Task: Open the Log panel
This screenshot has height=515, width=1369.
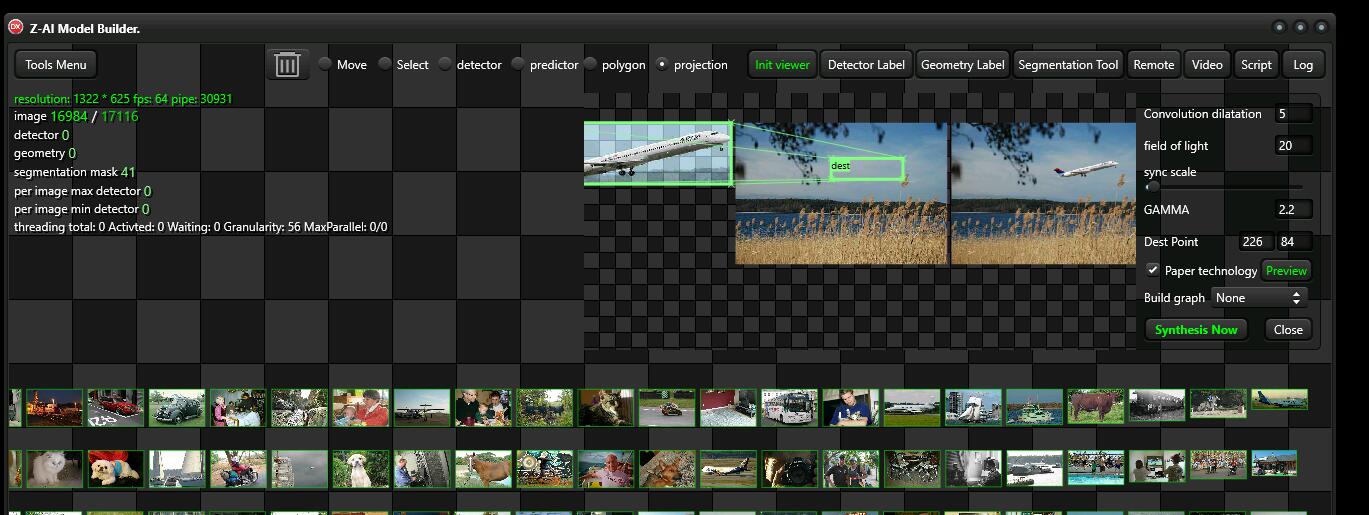Action: 1303,64
